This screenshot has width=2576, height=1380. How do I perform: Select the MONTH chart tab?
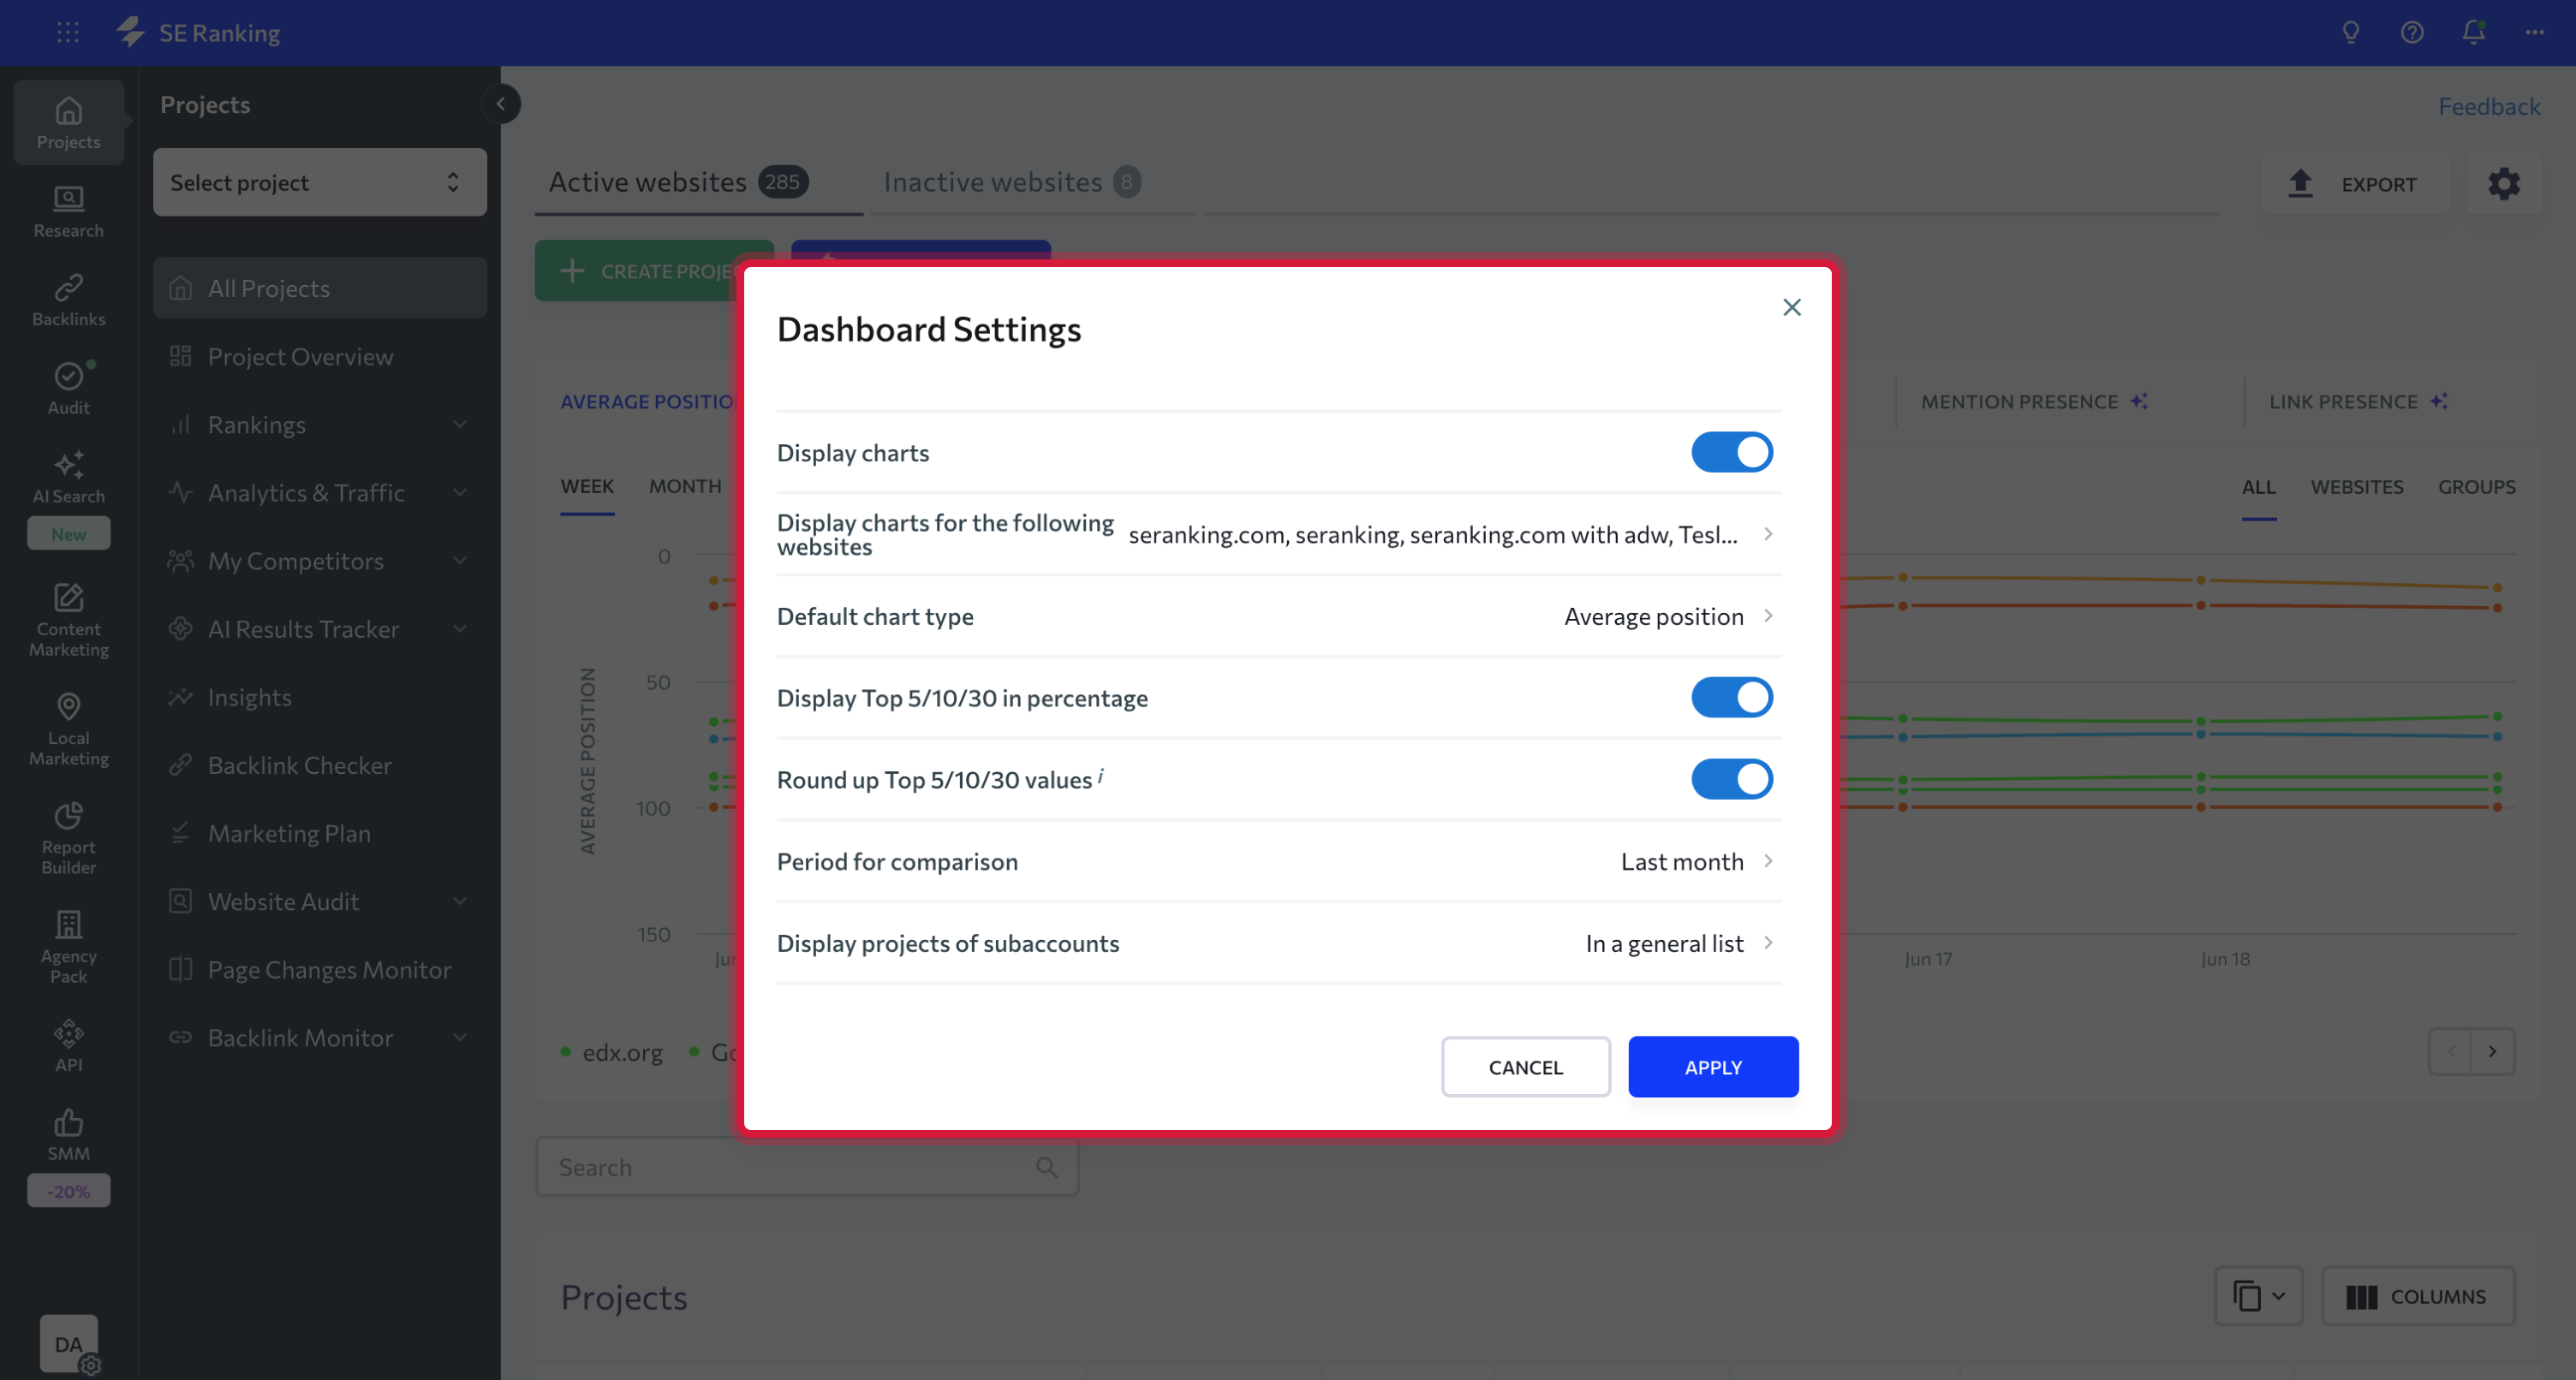coord(685,486)
